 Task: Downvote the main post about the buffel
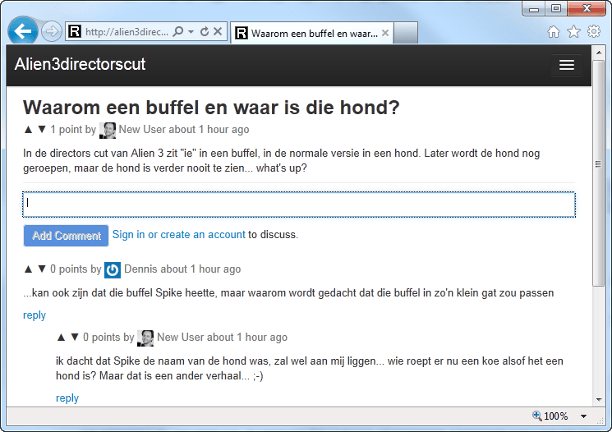42,129
